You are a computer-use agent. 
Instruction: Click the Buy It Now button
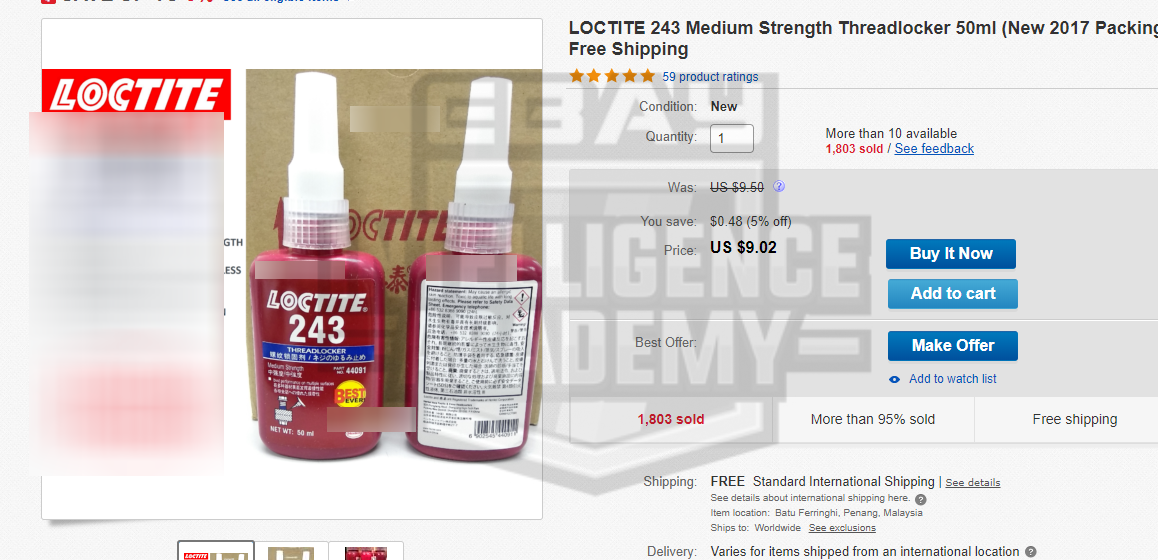pyautogui.click(x=951, y=253)
